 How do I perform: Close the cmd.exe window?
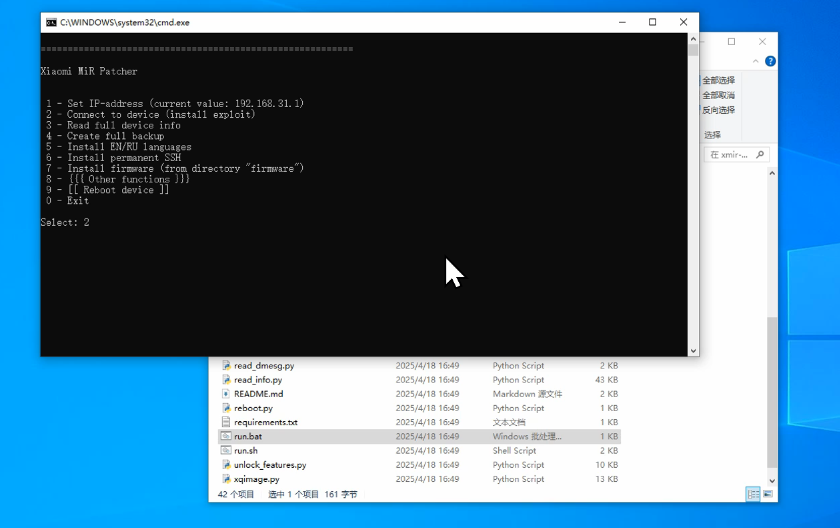pyautogui.click(x=684, y=22)
